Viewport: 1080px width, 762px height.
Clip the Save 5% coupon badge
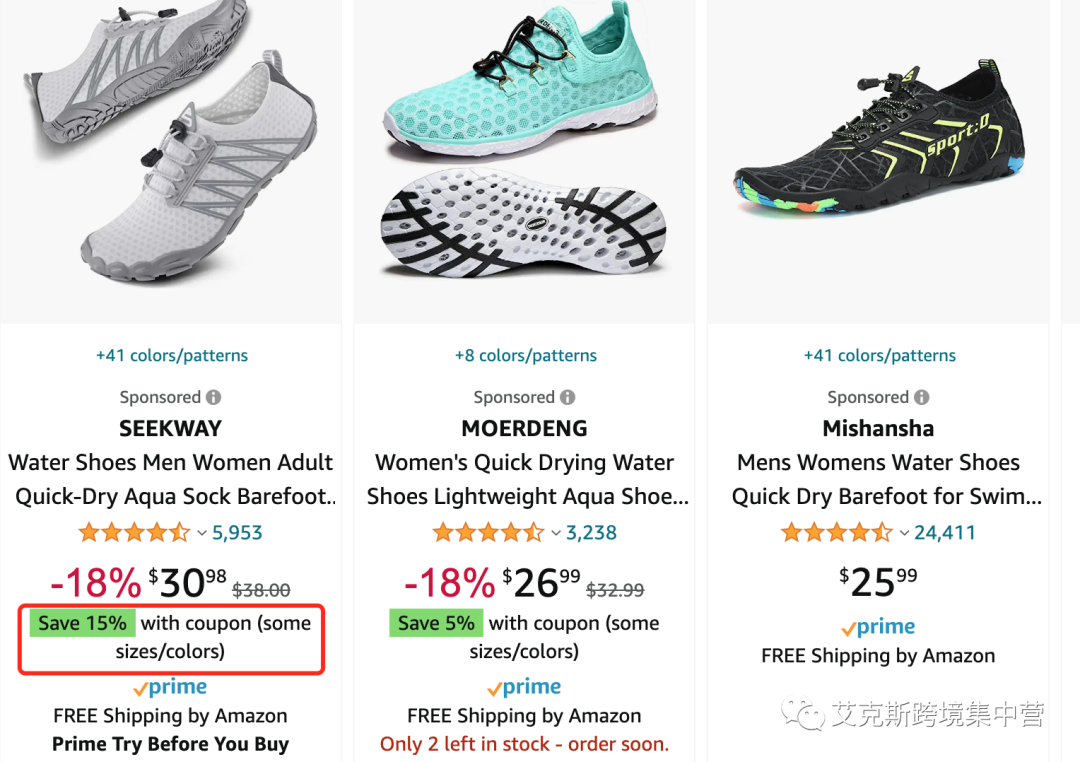pos(436,623)
